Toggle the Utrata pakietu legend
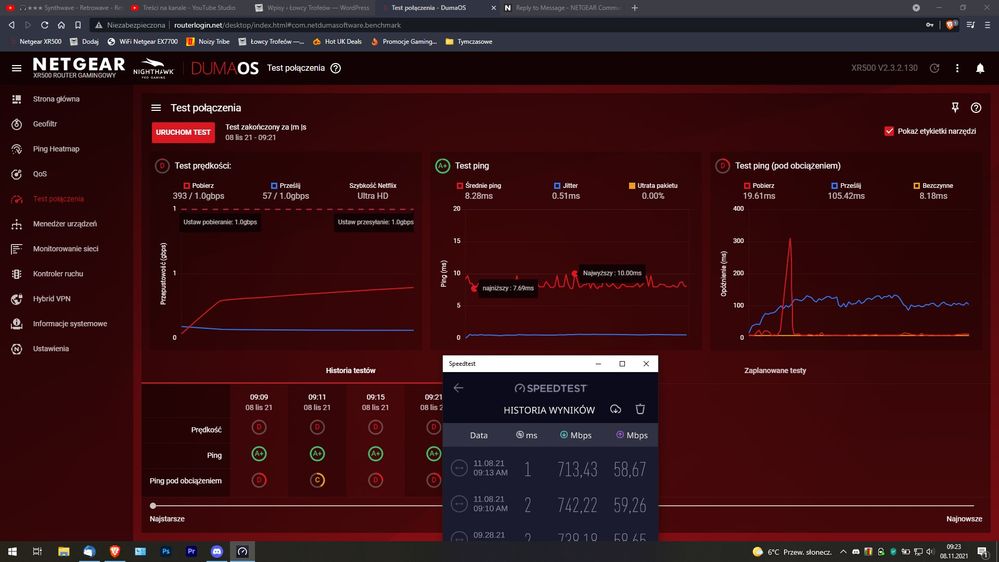999x562 pixels. click(x=653, y=185)
